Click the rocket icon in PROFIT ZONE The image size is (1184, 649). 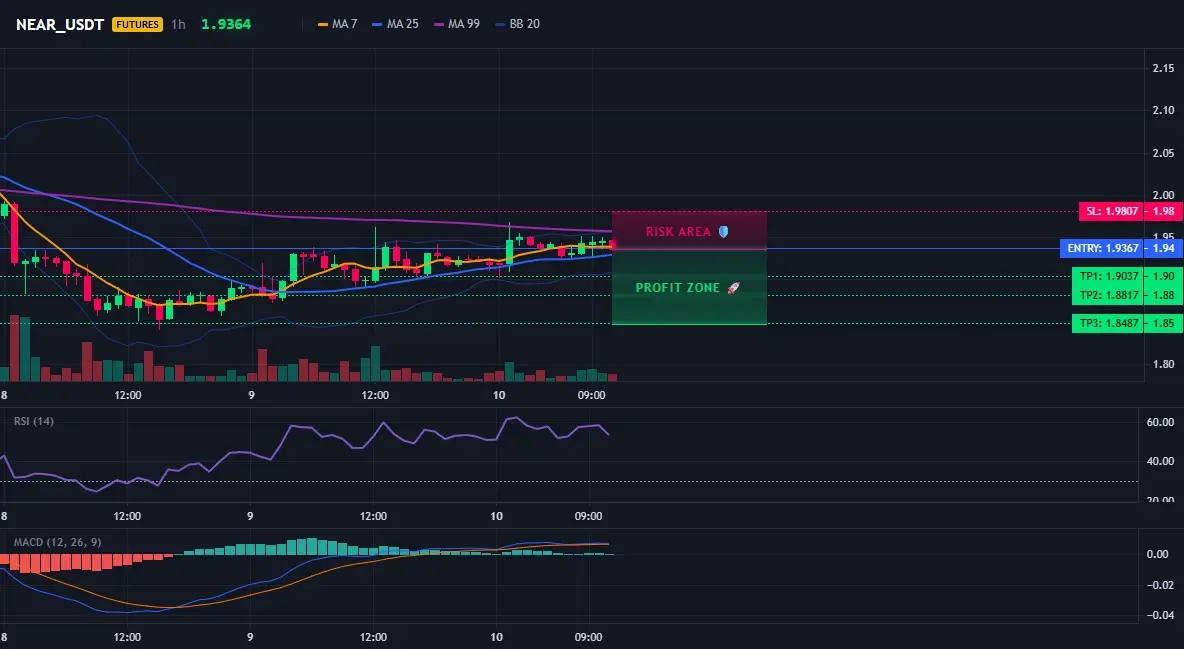tap(733, 288)
